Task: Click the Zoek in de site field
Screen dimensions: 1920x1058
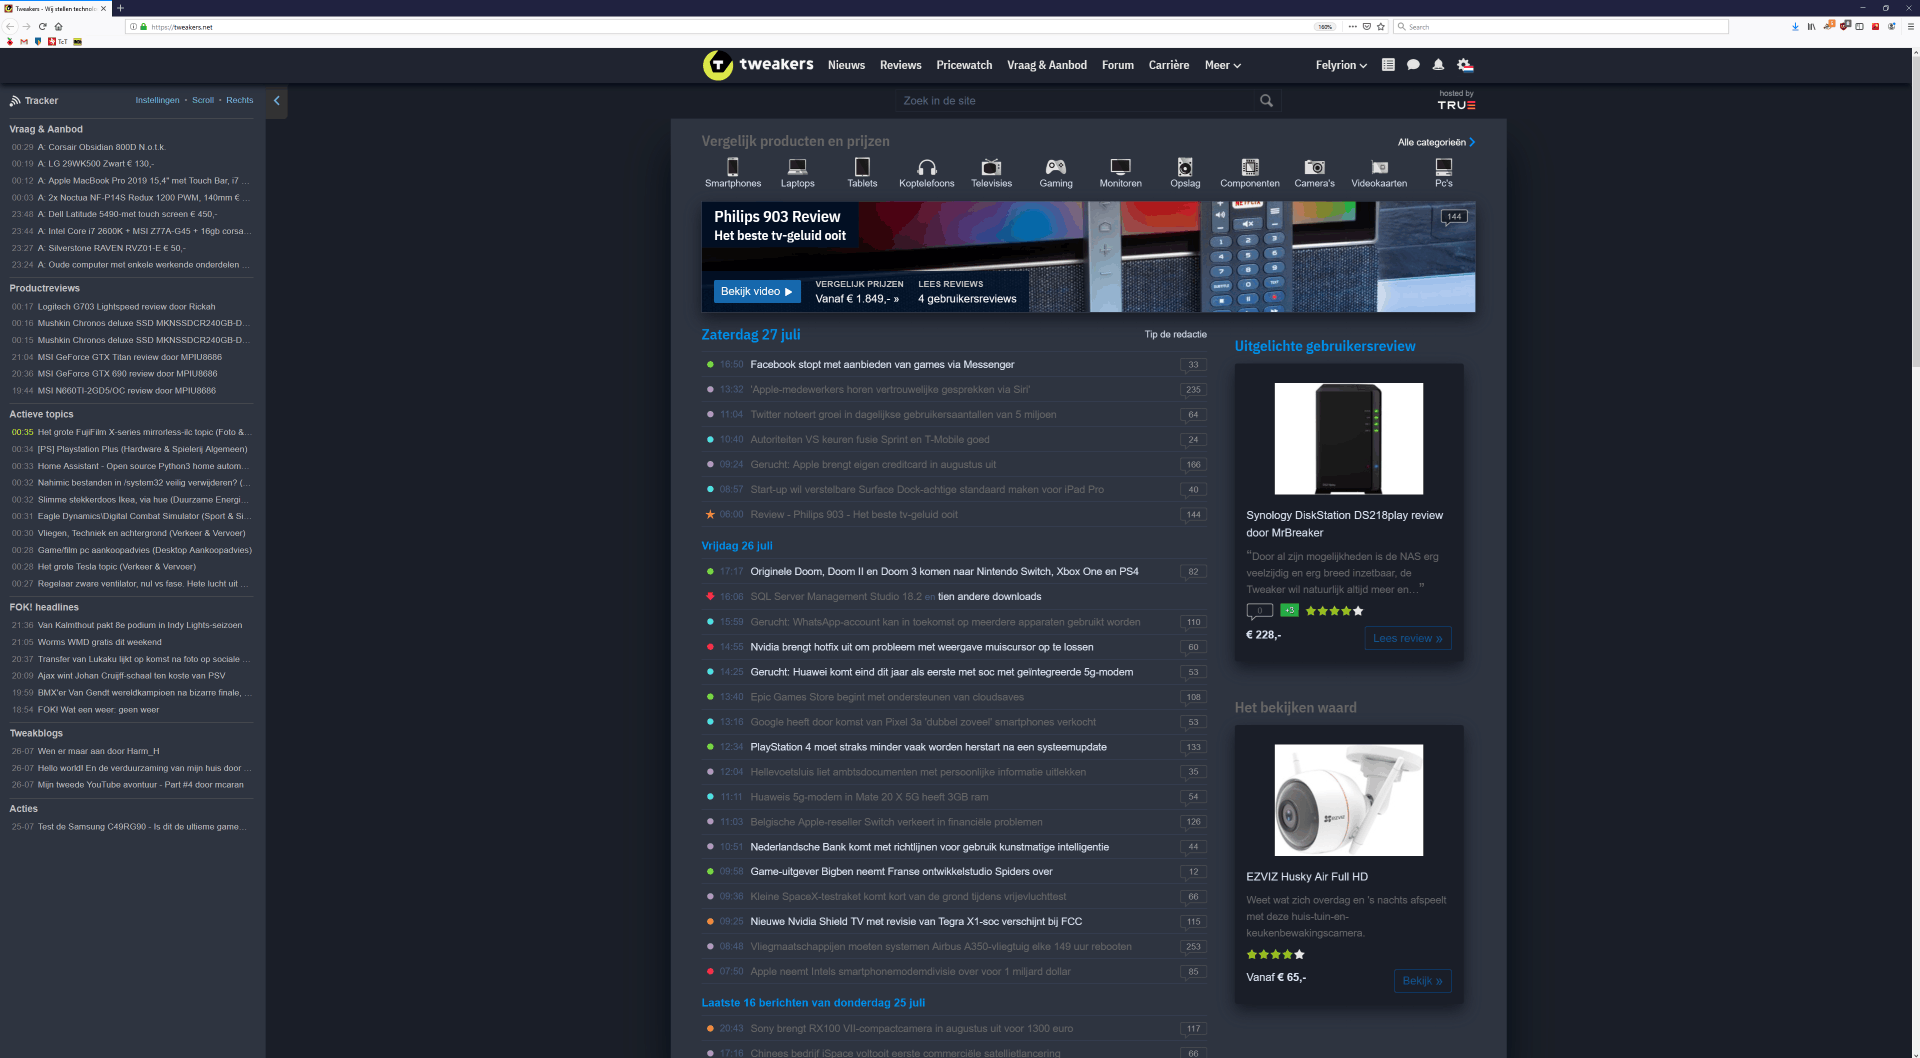Action: [x=1077, y=101]
